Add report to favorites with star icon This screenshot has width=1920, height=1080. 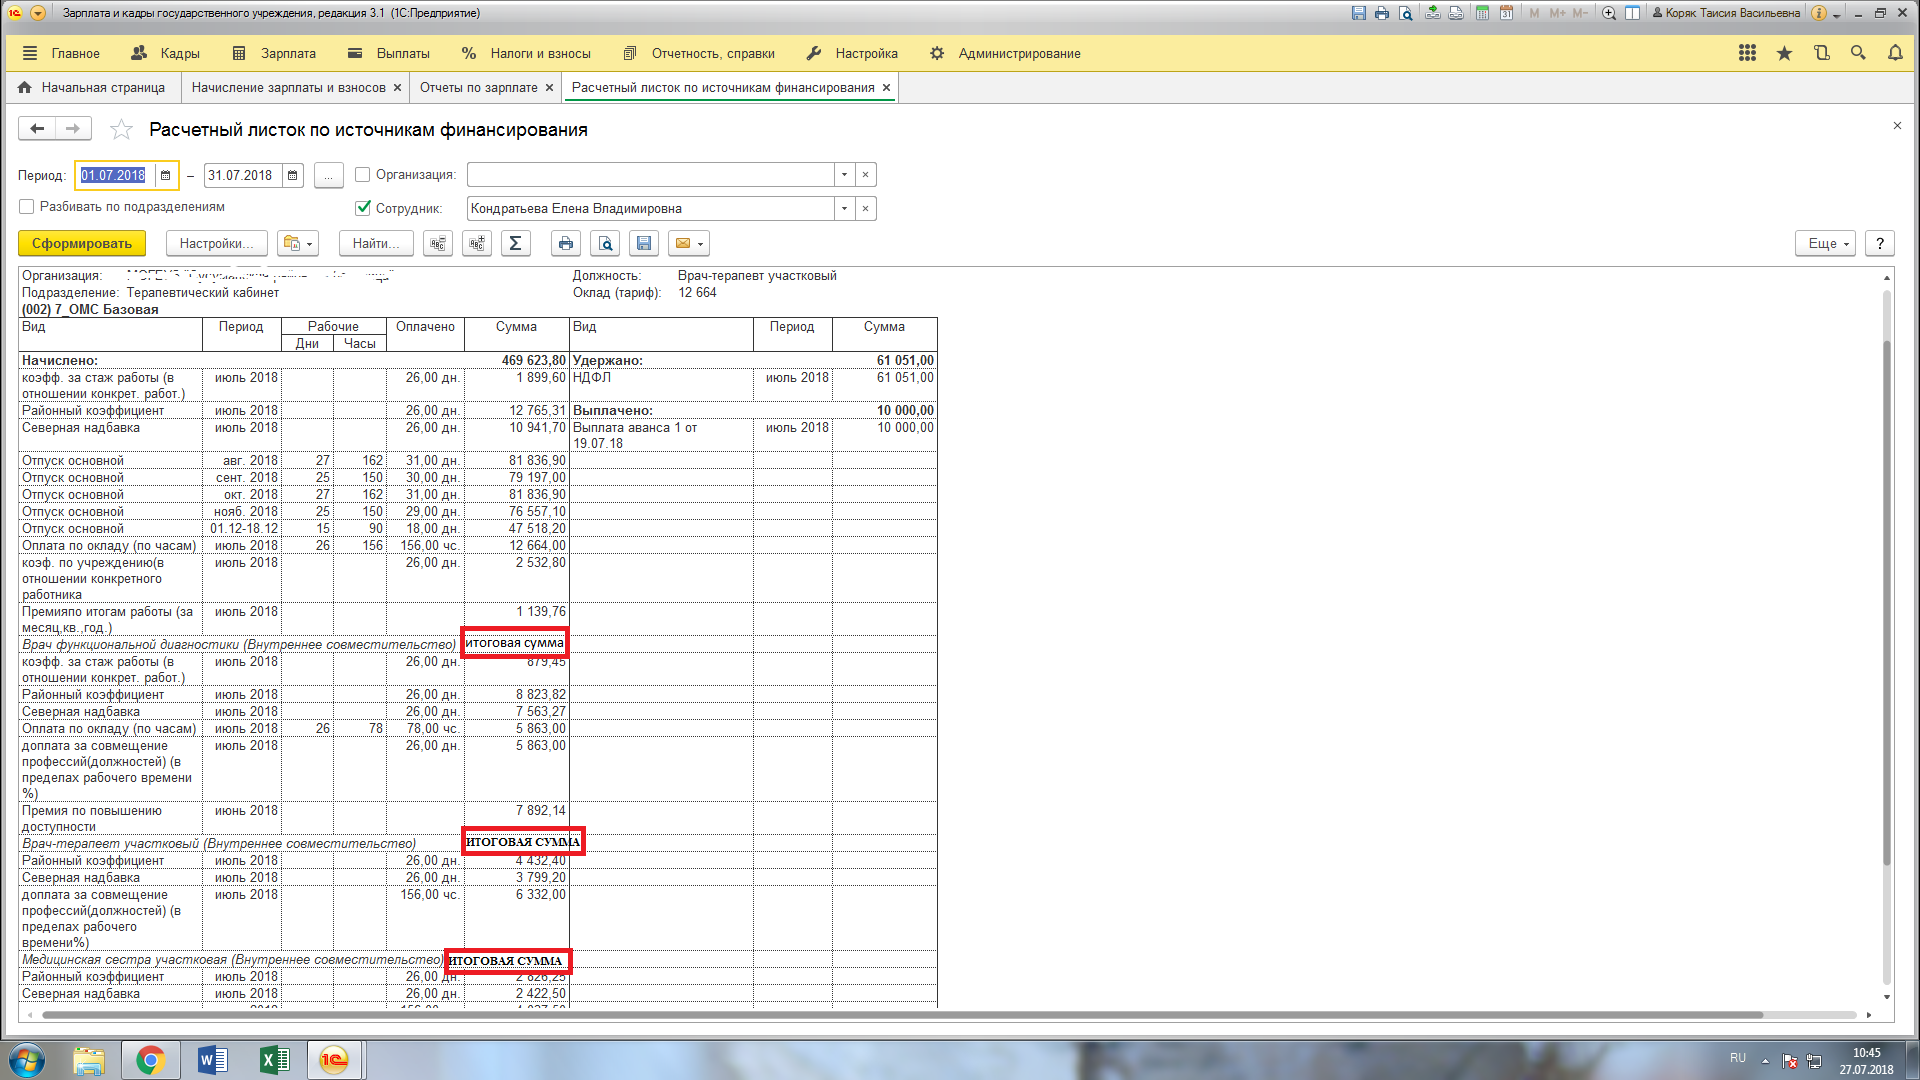click(121, 129)
